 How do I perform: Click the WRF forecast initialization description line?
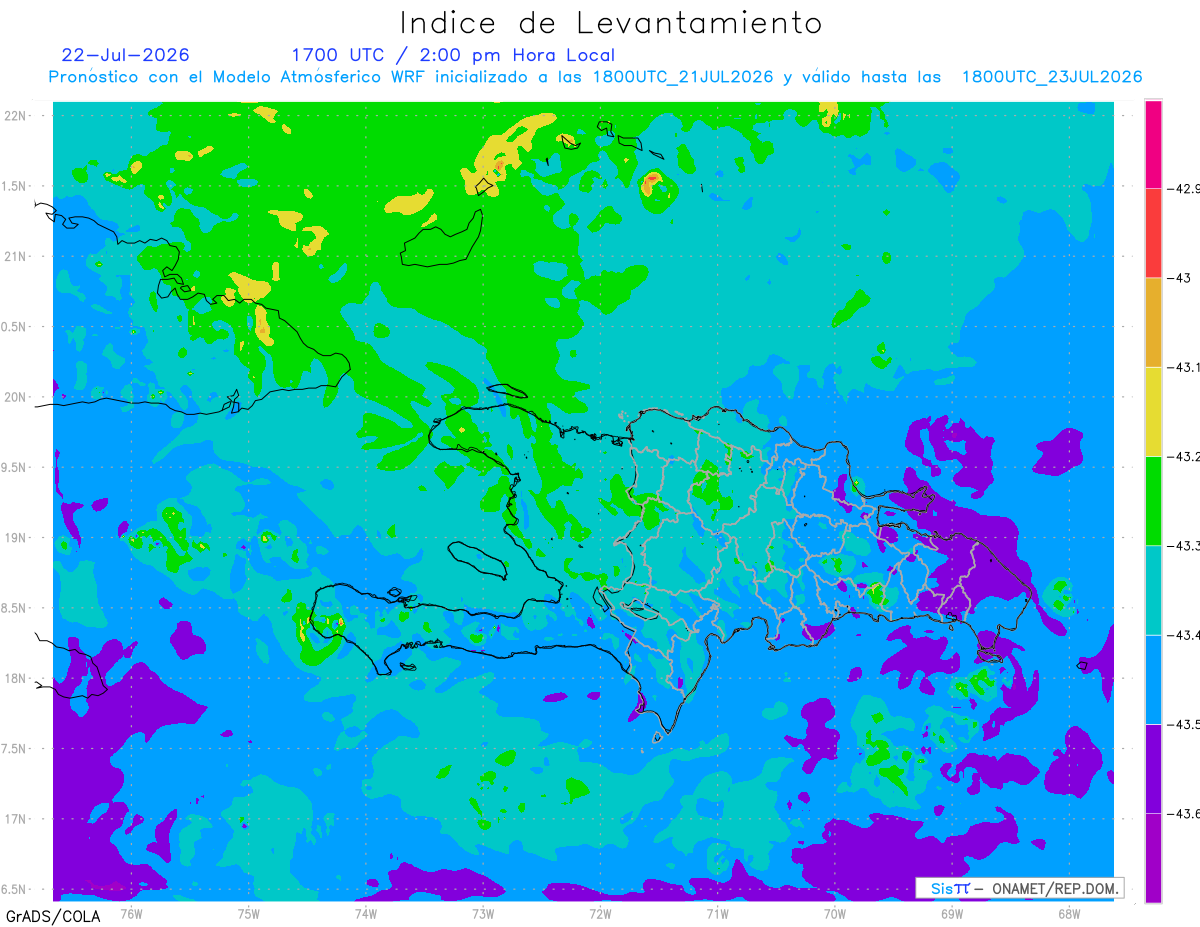[595, 77]
